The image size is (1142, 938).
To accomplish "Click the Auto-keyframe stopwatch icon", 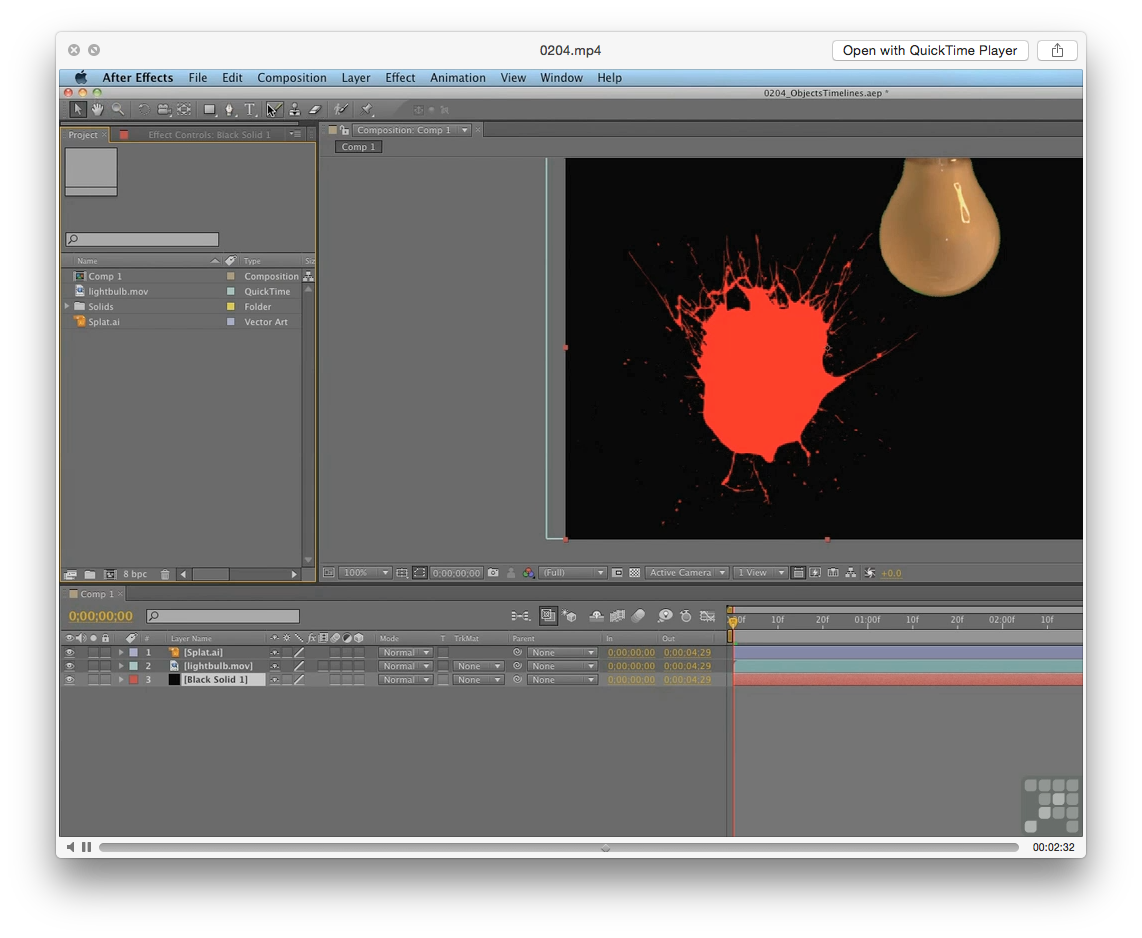I will click(x=686, y=616).
